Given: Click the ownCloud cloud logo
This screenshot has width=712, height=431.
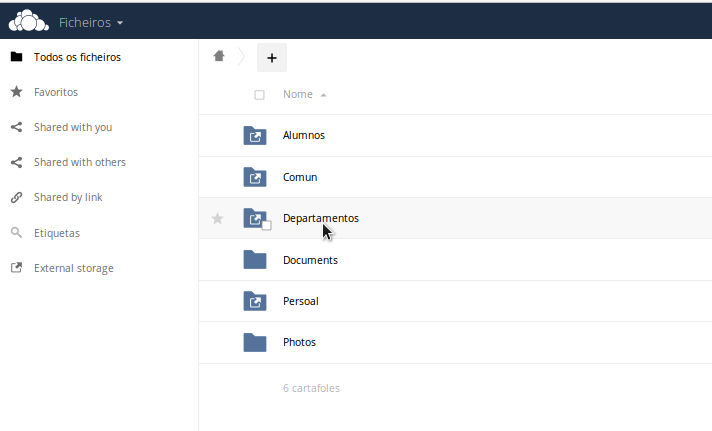Looking at the screenshot, I should pyautogui.click(x=29, y=21).
